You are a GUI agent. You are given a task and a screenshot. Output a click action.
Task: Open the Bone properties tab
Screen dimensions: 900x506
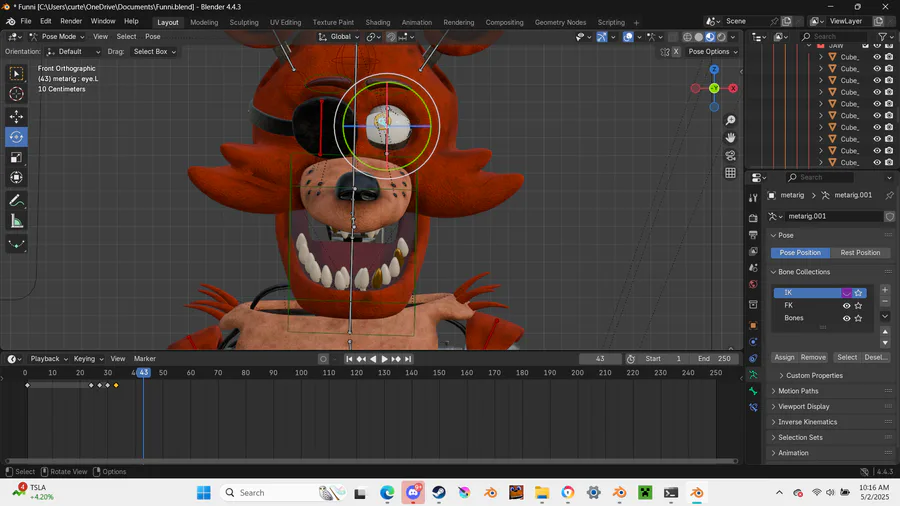click(x=753, y=391)
